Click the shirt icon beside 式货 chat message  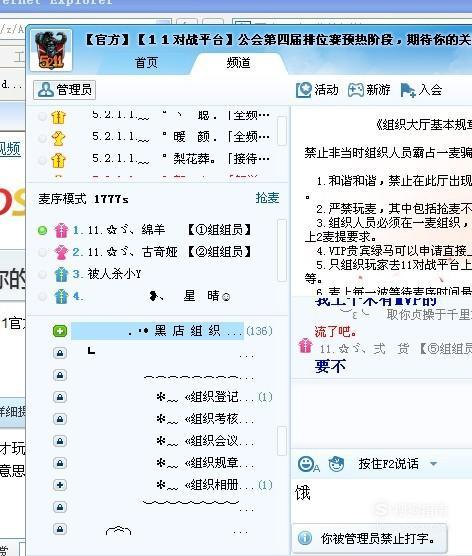point(305,346)
